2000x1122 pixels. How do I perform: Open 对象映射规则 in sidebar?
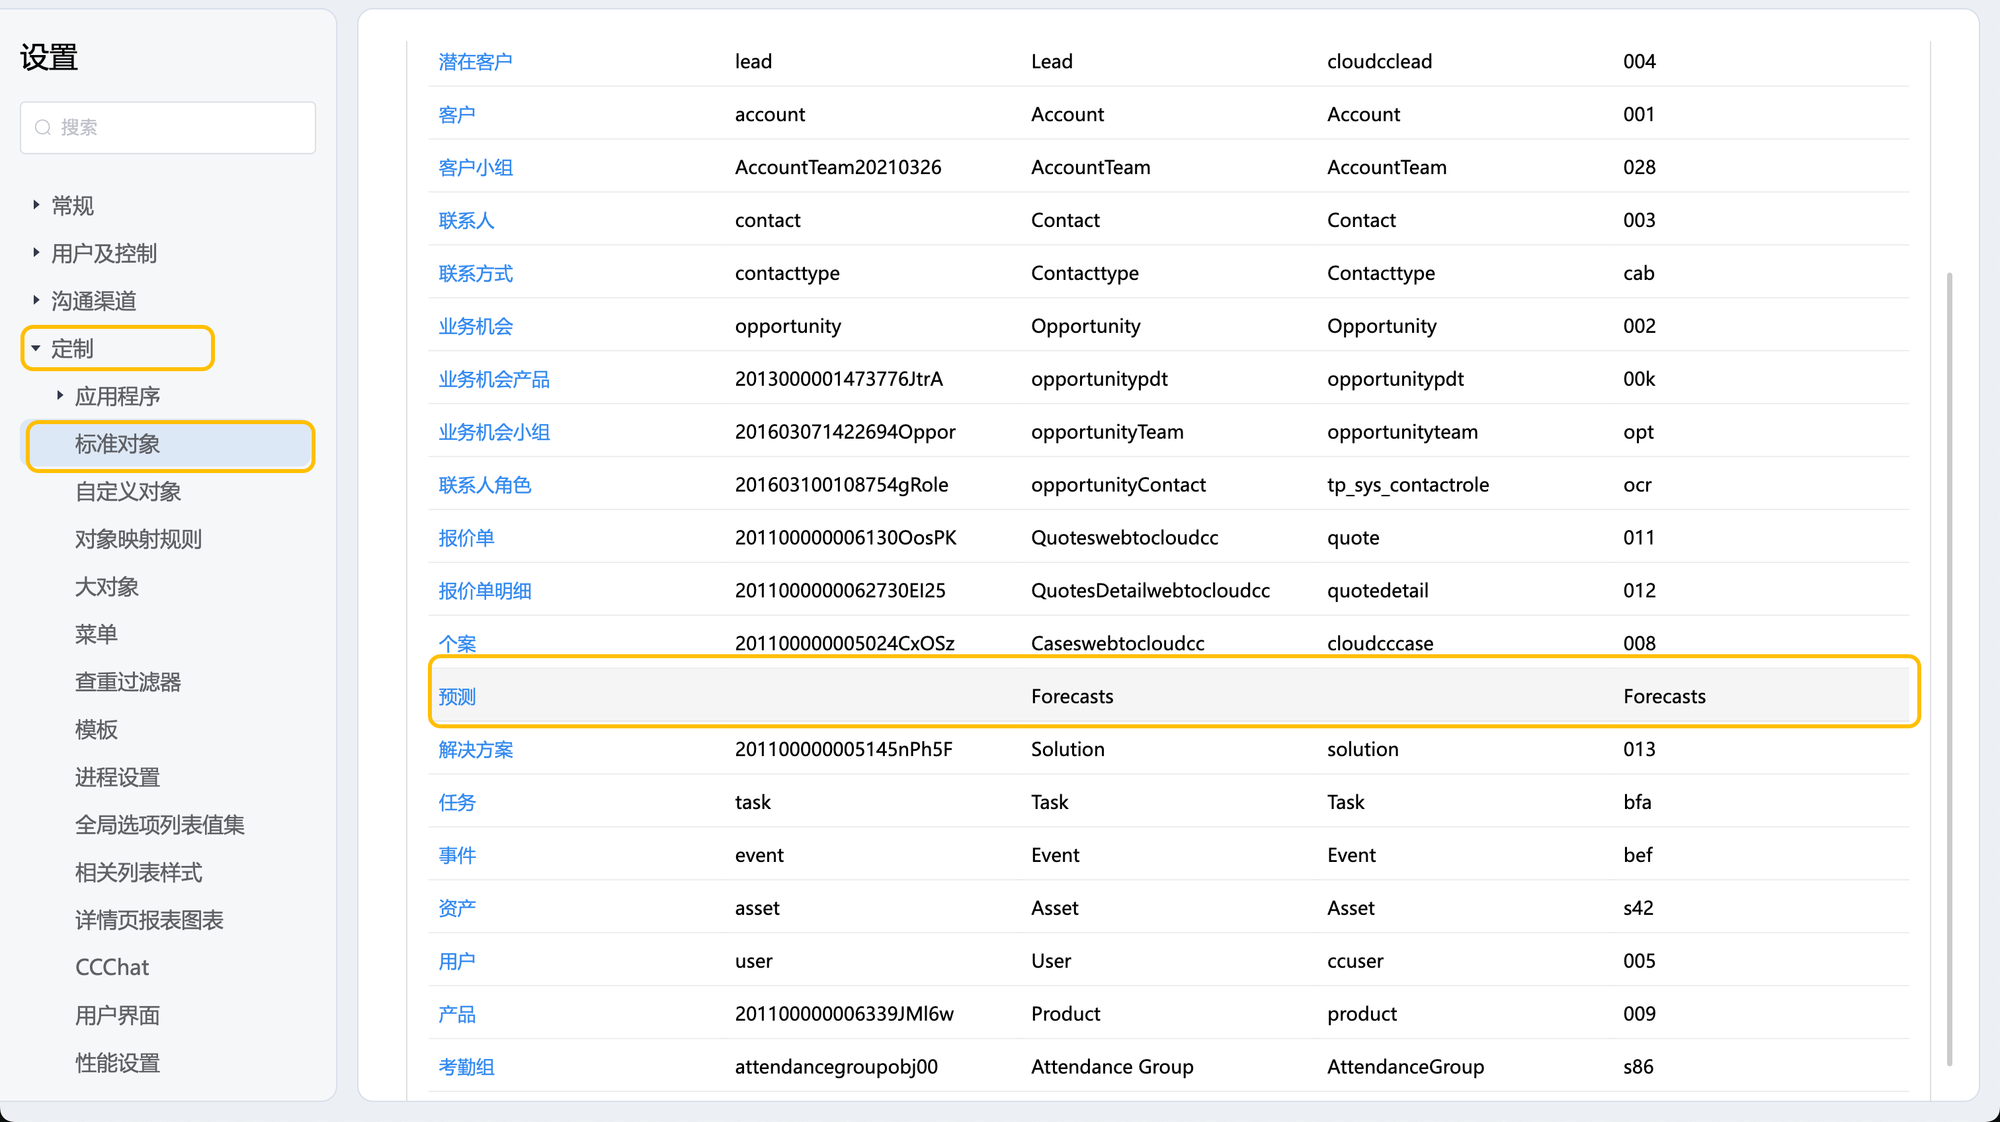coord(138,539)
